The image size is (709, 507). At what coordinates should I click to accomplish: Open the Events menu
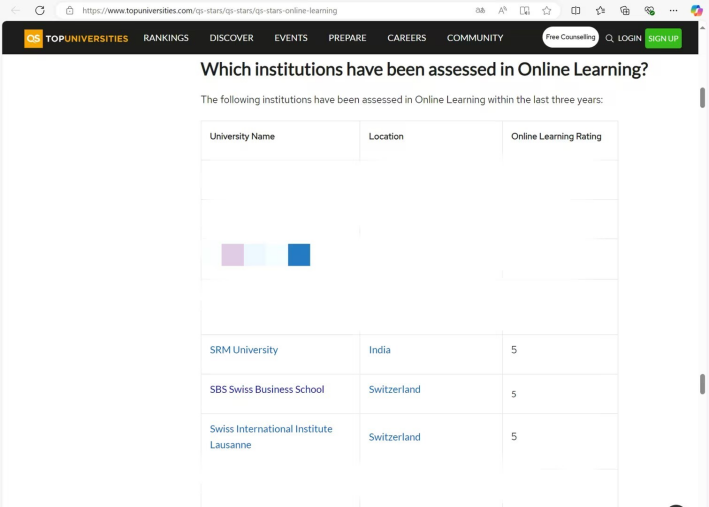(291, 38)
